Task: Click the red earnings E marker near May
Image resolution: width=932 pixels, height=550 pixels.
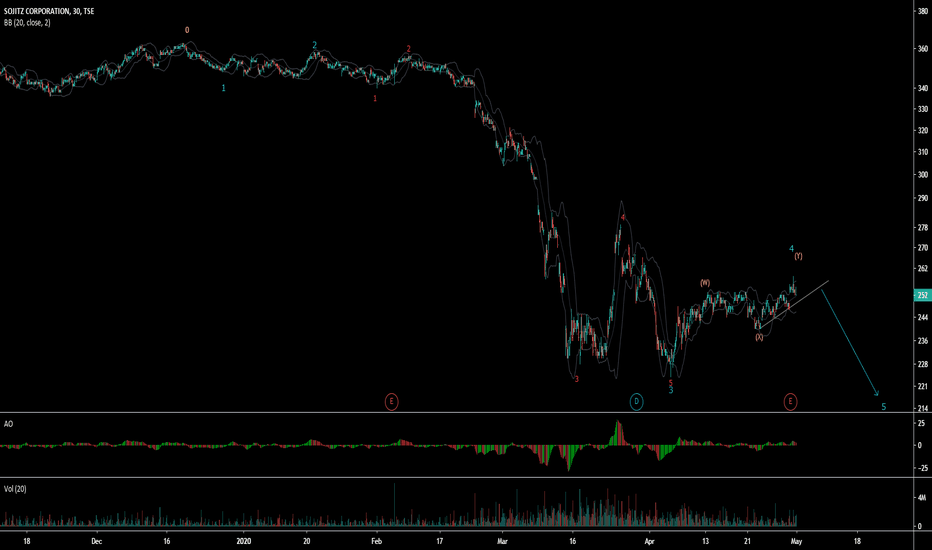Action: 790,402
